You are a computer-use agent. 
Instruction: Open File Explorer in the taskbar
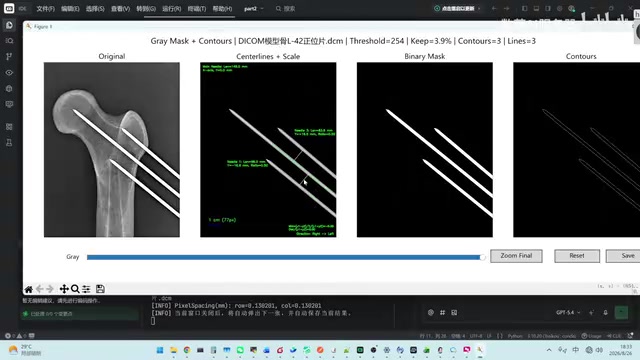click(173, 350)
